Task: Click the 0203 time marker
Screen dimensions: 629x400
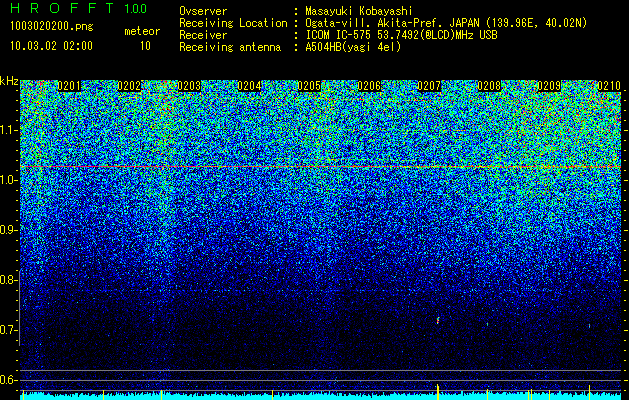Action: point(189,86)
